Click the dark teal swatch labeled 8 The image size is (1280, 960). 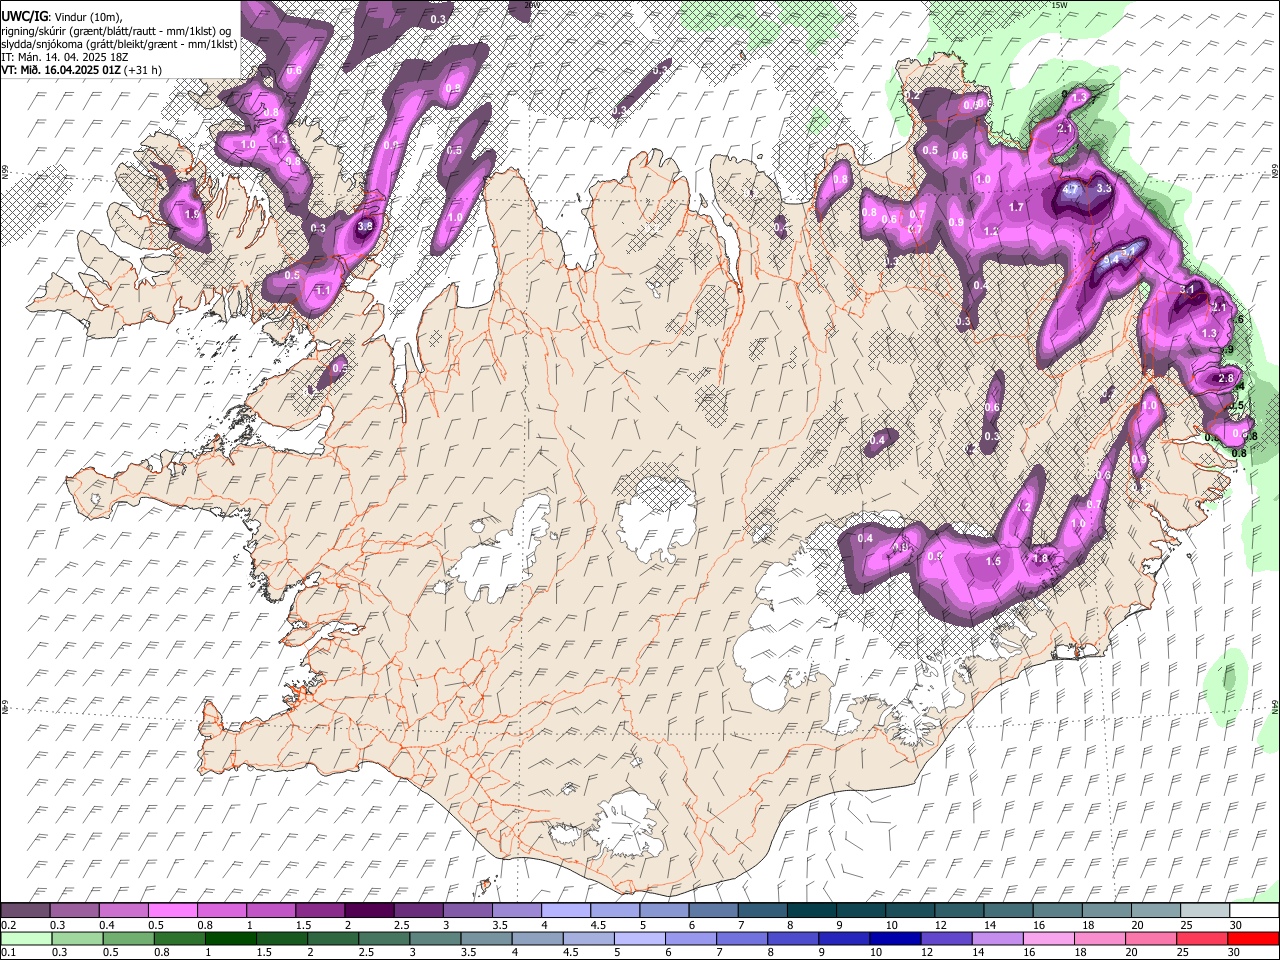pos(812,911)
